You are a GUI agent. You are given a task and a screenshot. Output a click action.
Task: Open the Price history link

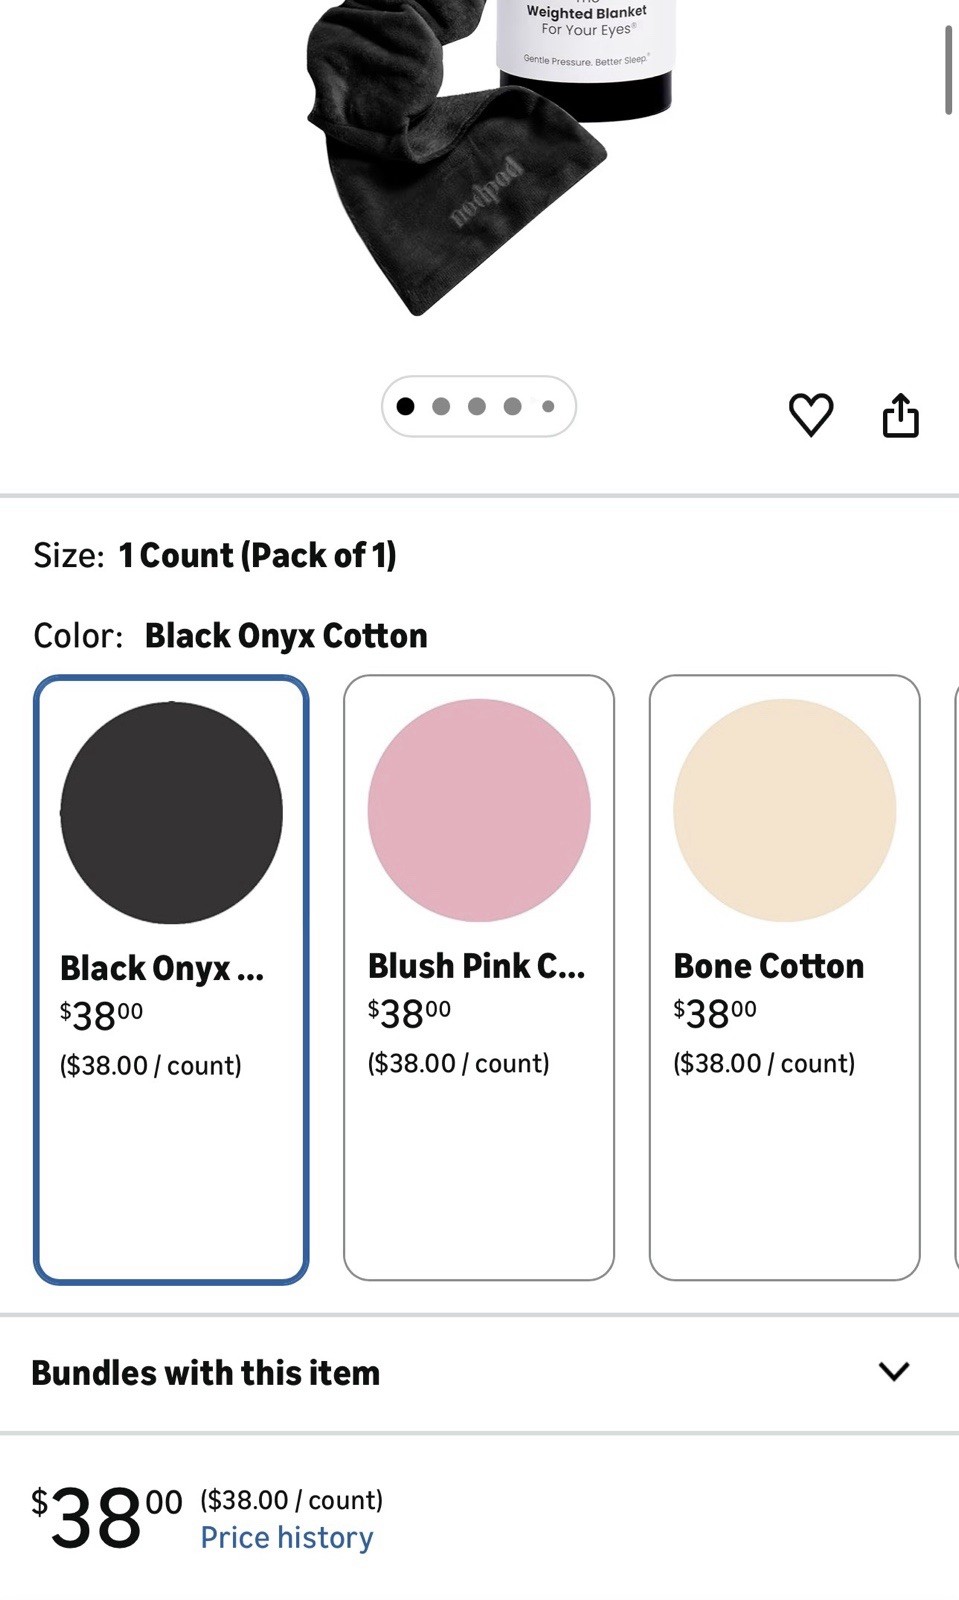tap(287, 1537)
